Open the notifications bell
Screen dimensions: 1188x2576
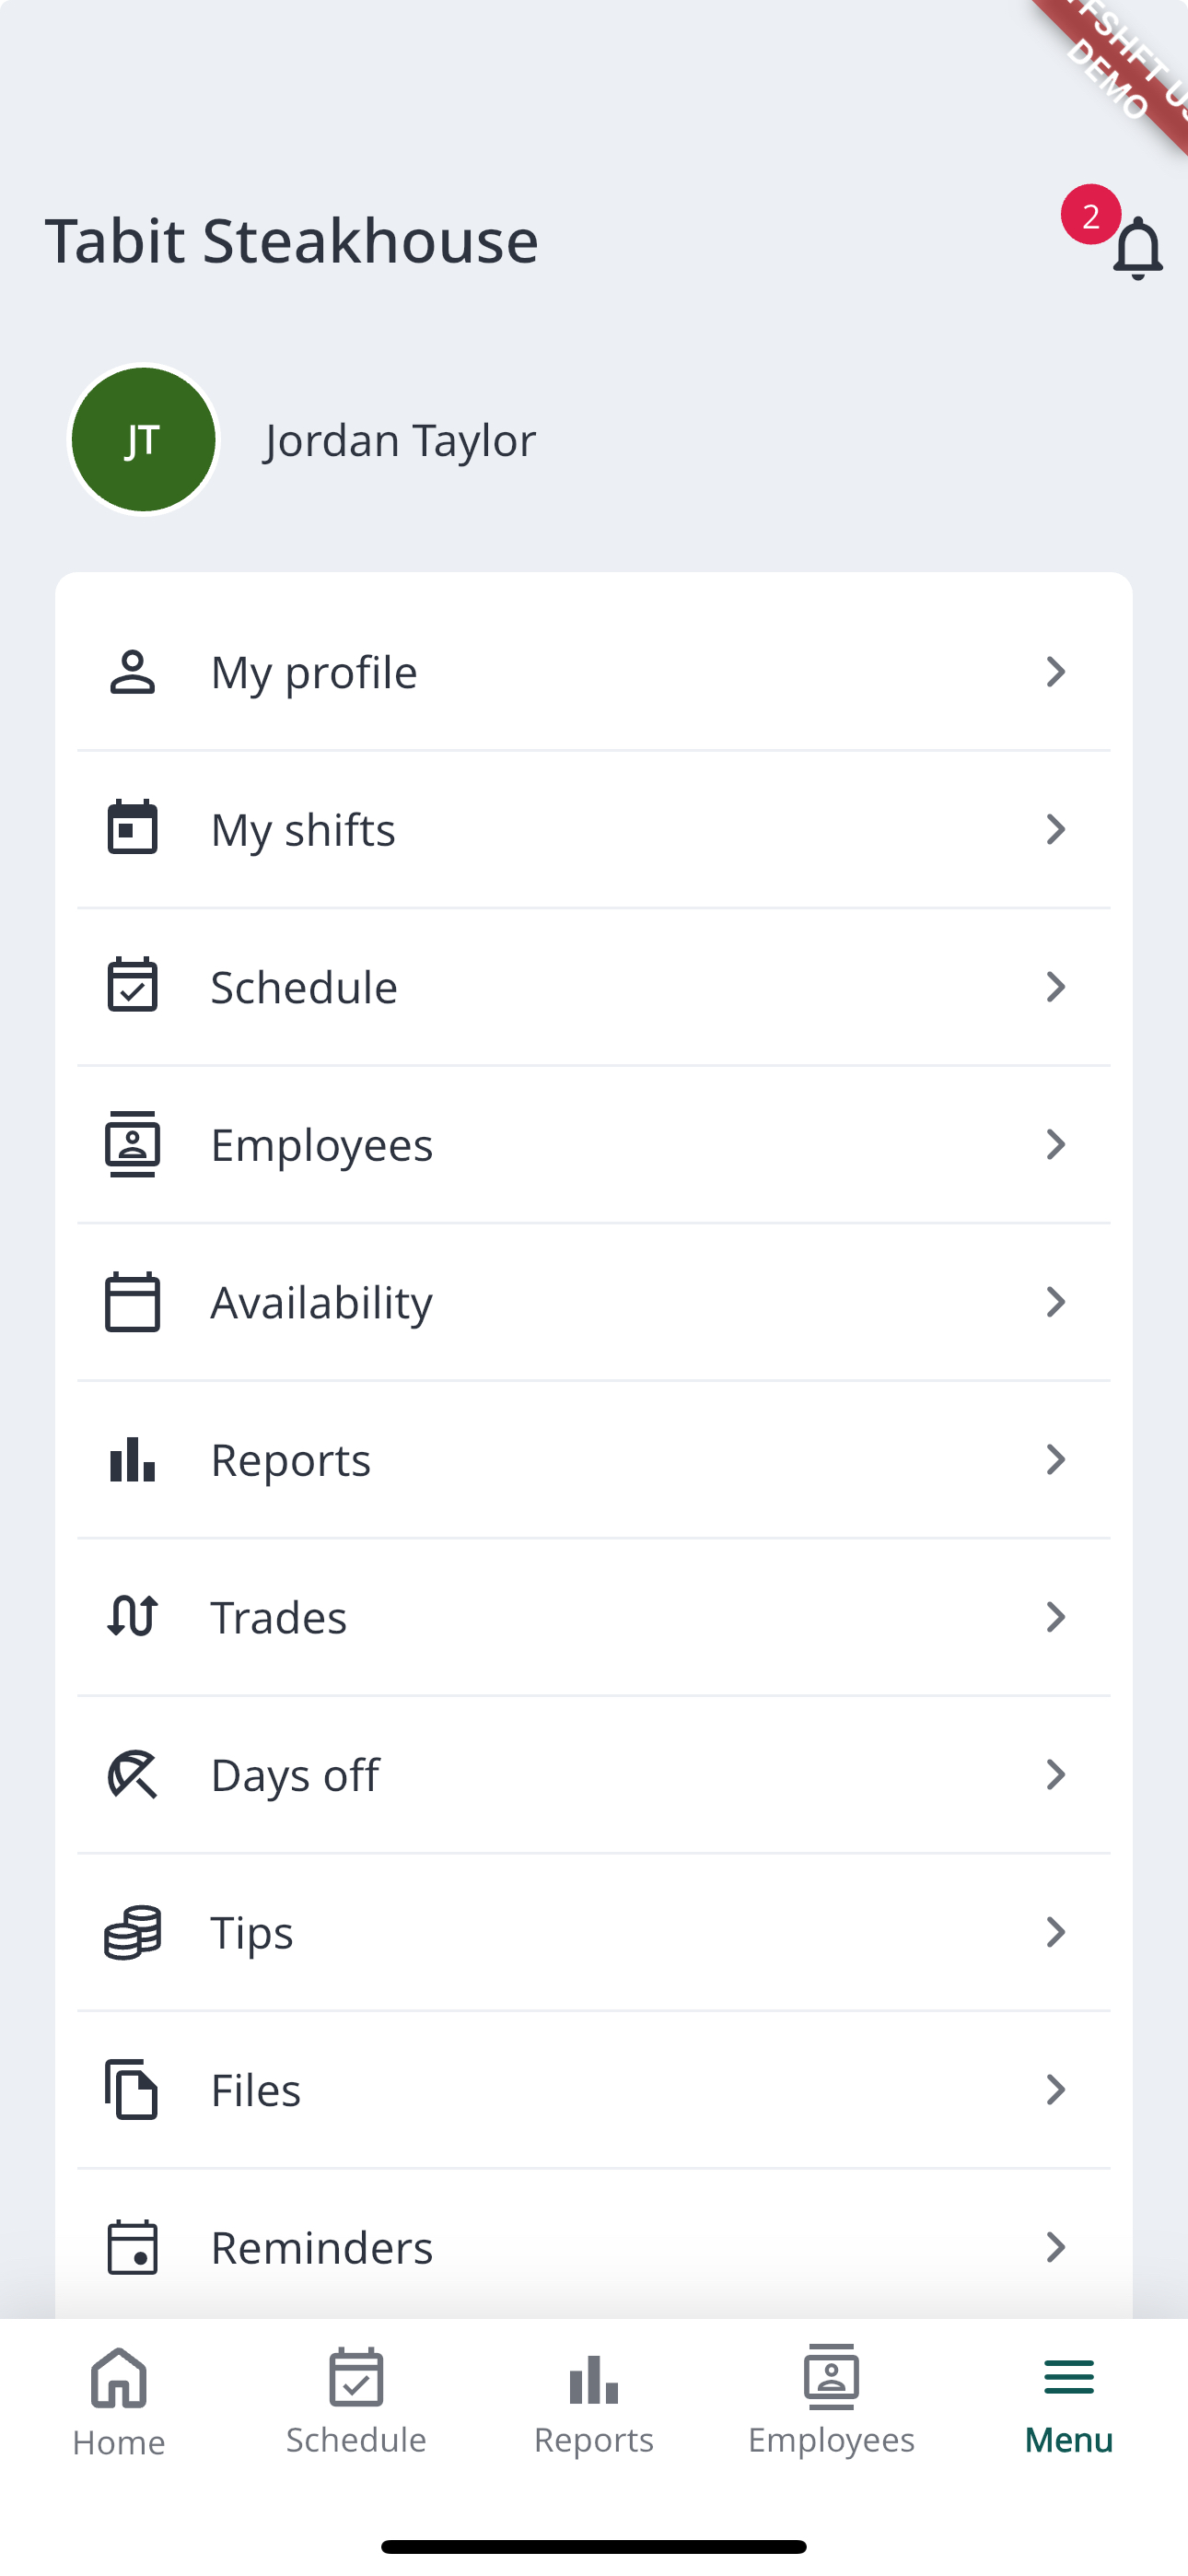(x=1137, y=247)
